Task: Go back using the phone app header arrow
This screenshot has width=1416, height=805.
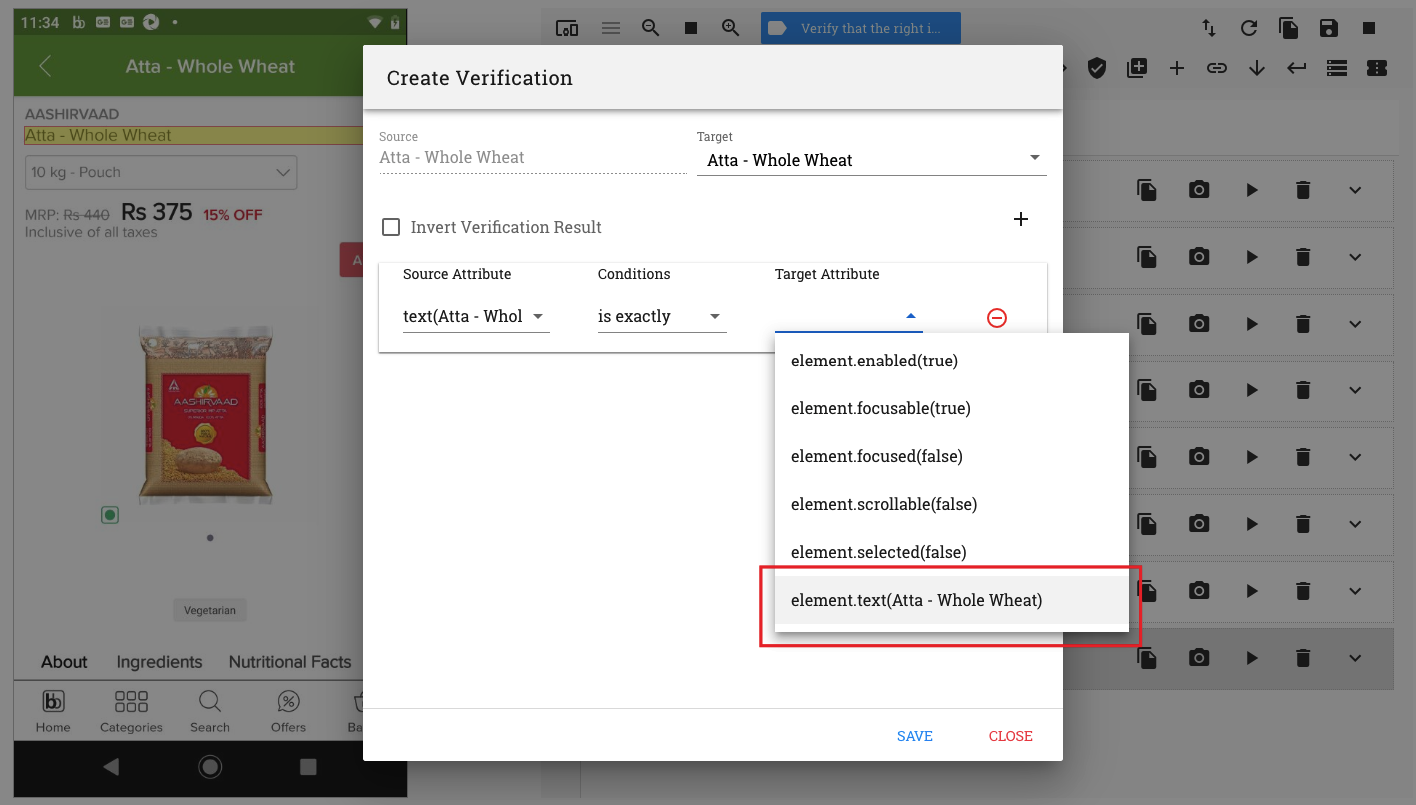Action: (45, 66)
